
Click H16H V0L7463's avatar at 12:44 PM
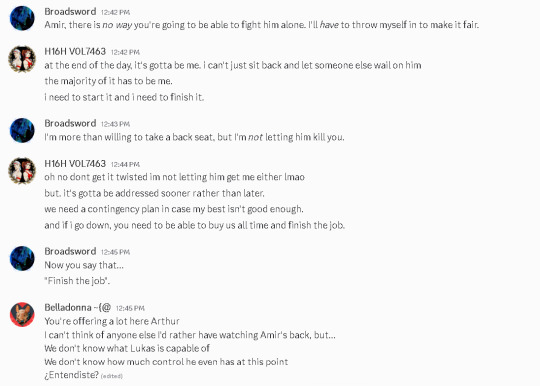22,171
